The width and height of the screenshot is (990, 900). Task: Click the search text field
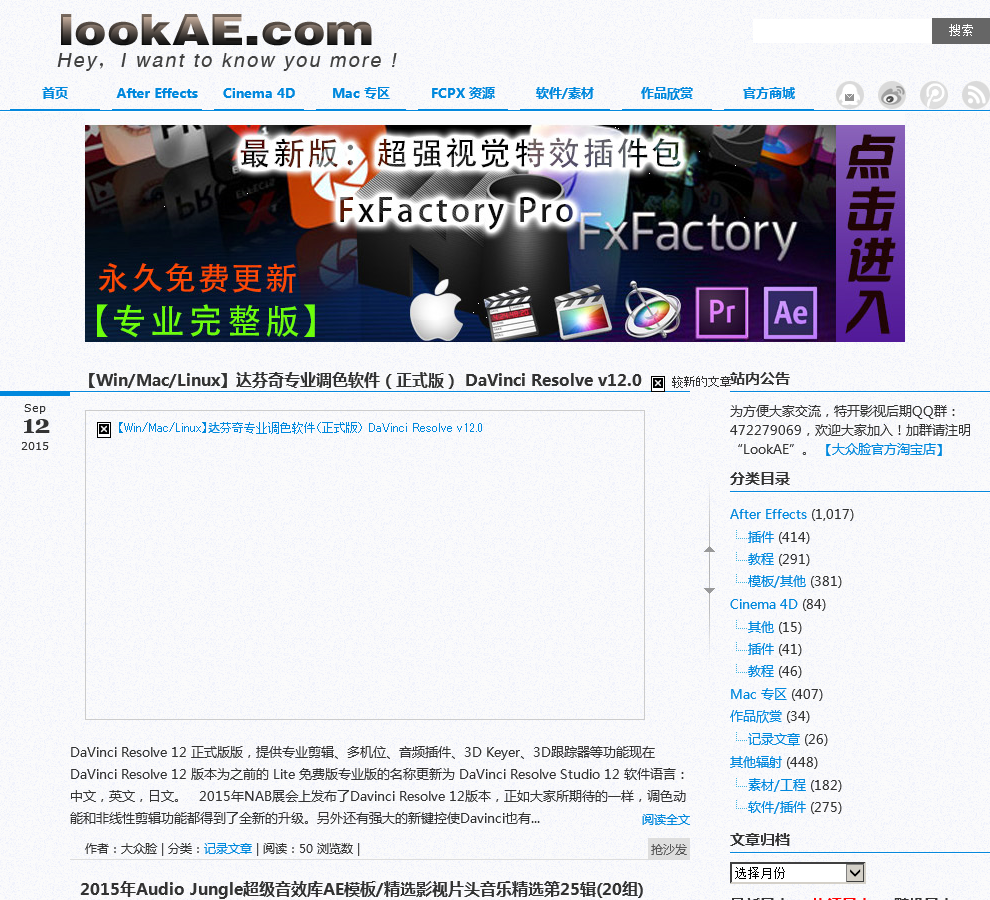[842, 30]
